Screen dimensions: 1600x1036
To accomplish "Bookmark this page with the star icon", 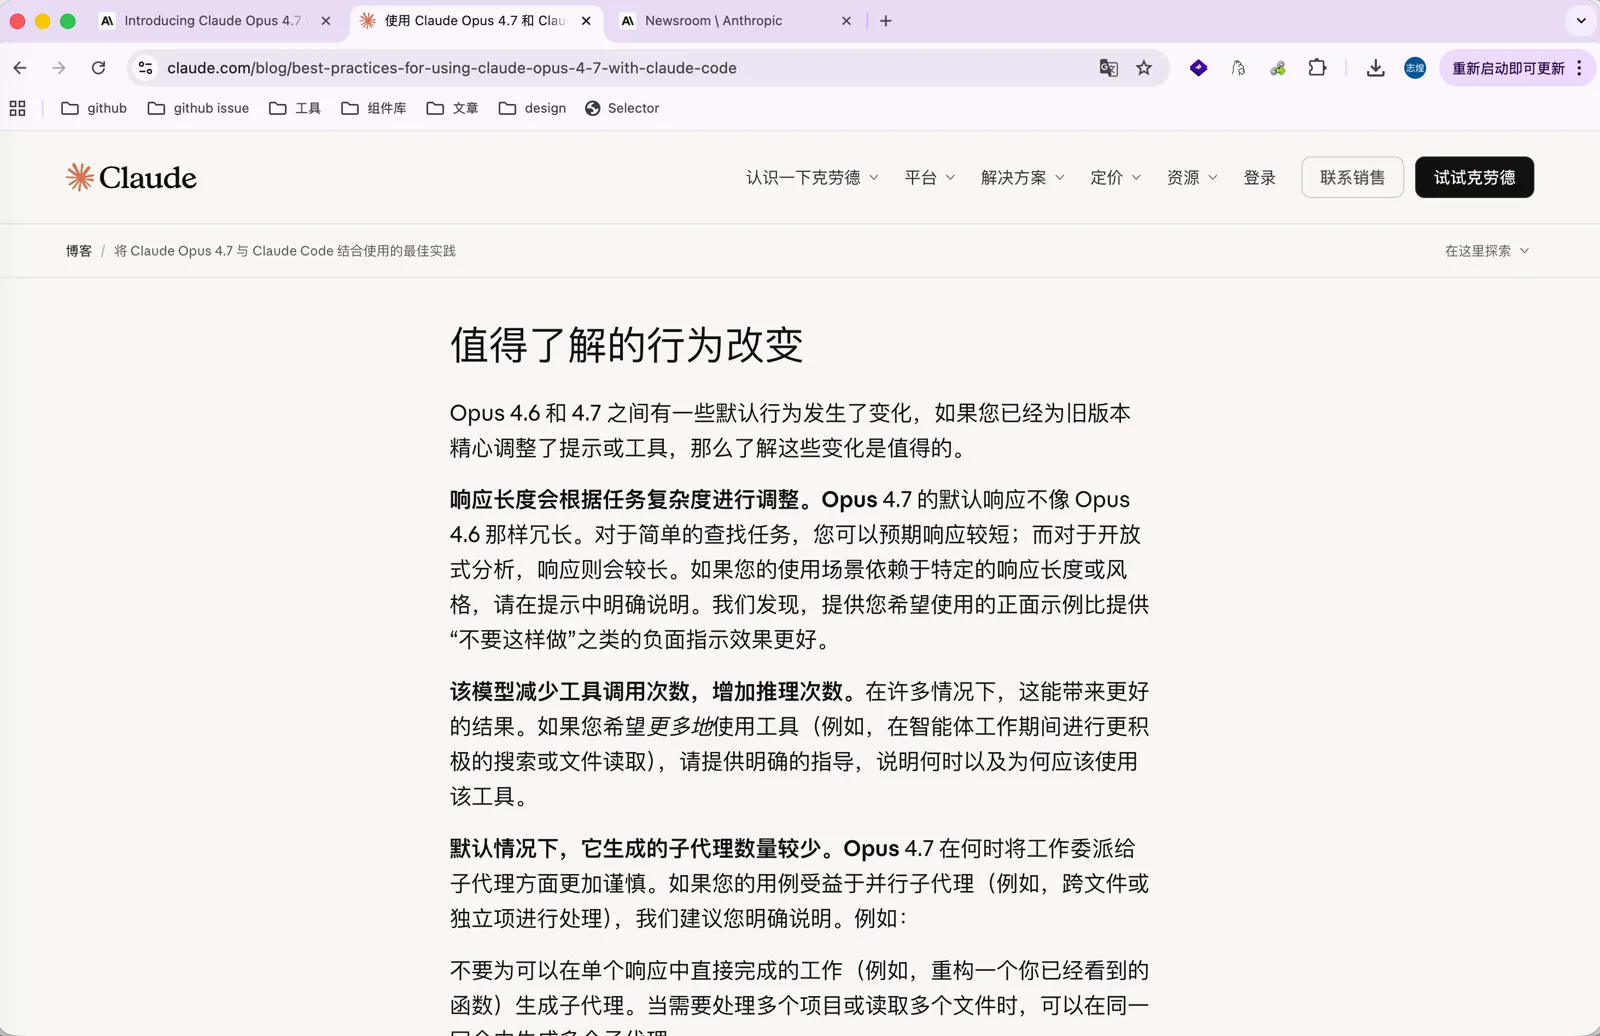I will [1144, 68].
